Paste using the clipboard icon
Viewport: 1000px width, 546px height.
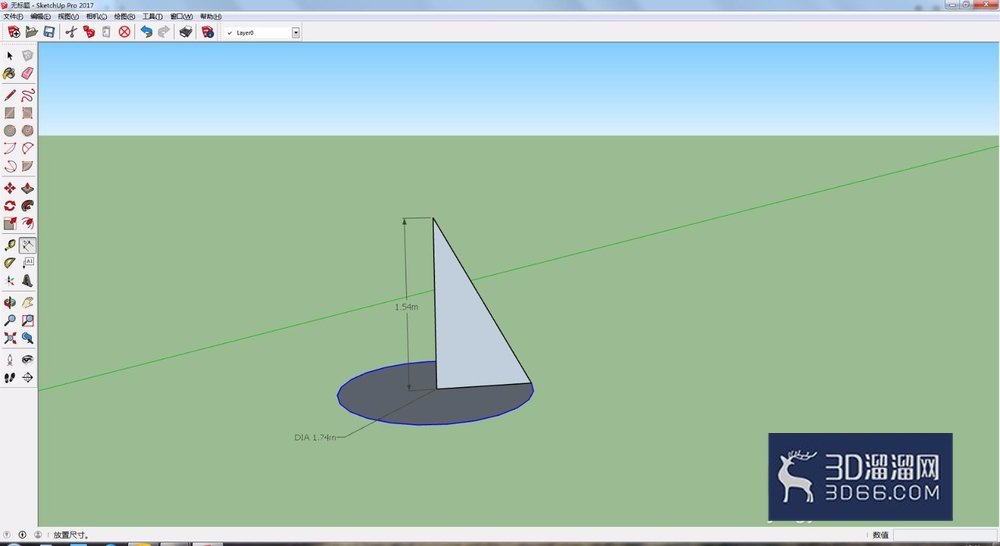107,32
